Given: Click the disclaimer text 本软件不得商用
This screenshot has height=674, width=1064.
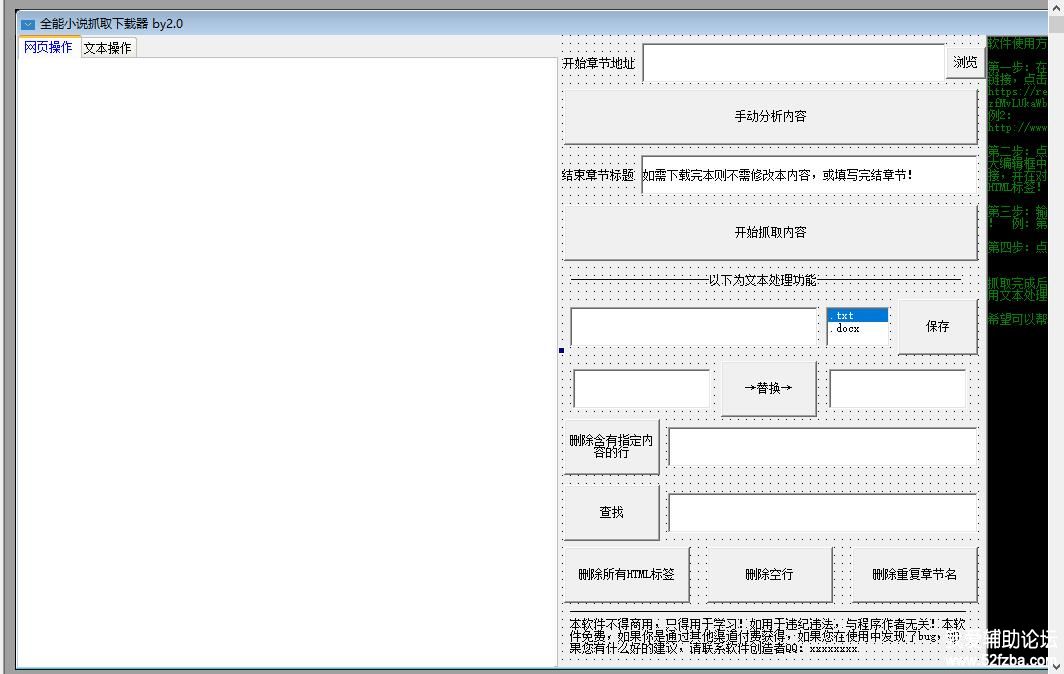Looking at the screenshot, I should coord(767,636).
